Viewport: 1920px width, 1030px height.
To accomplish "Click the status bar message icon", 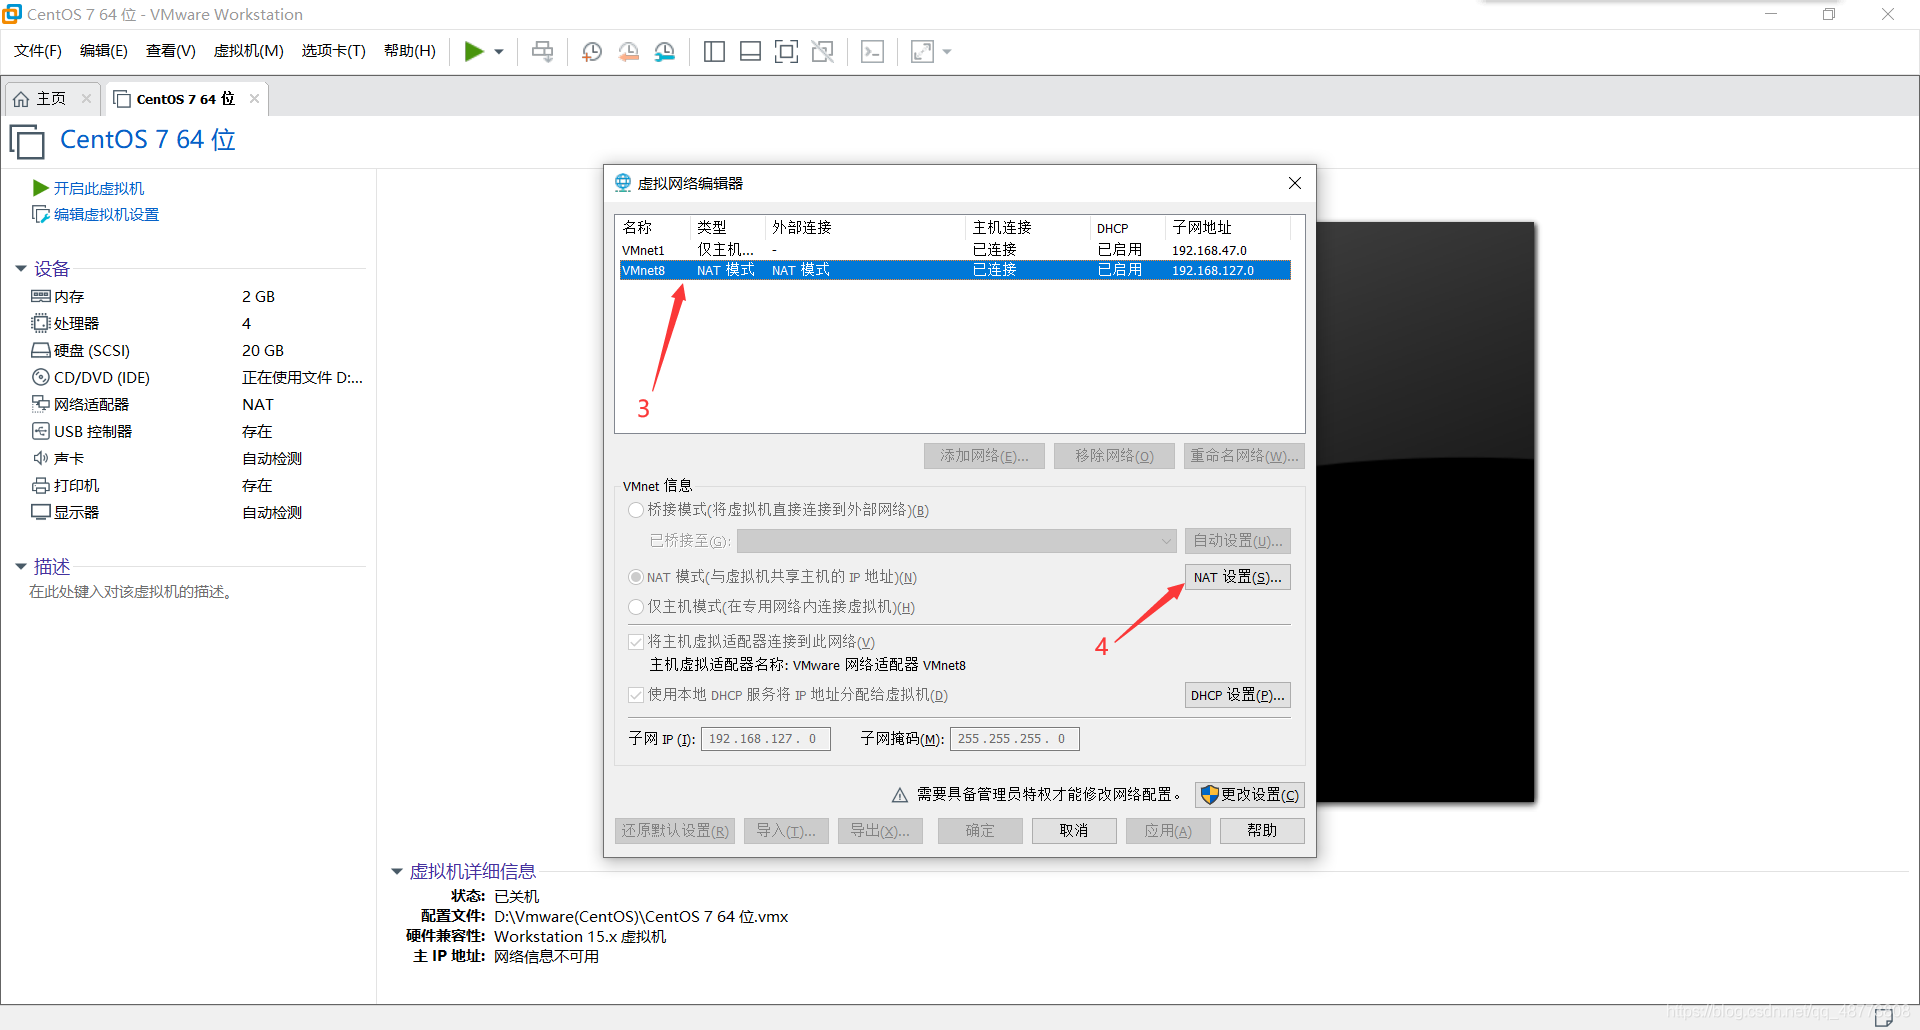I will [1884, 1017].
